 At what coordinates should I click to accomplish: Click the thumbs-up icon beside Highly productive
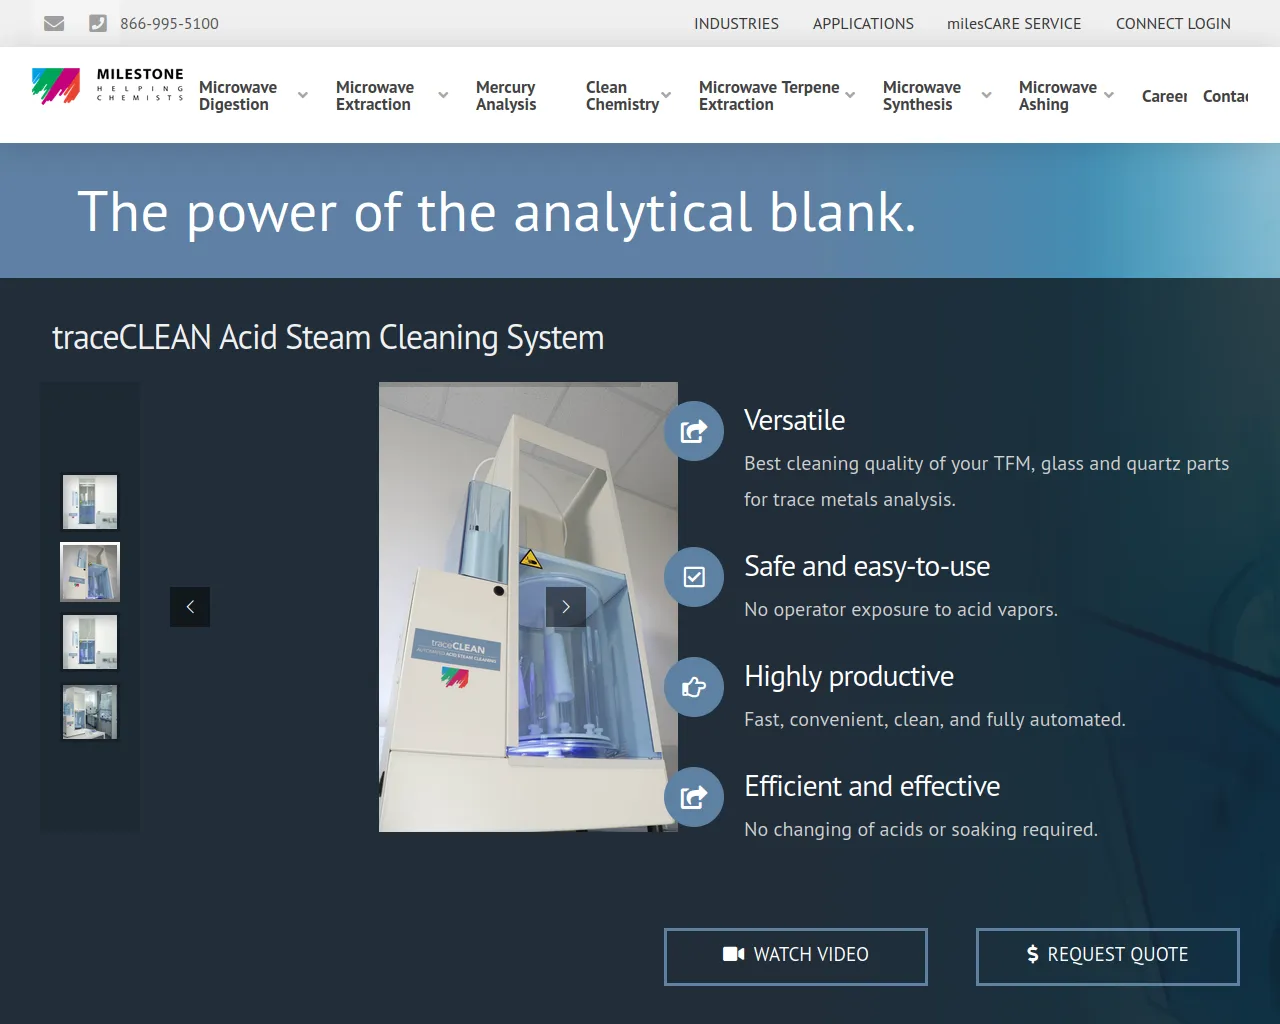point(694,687)
